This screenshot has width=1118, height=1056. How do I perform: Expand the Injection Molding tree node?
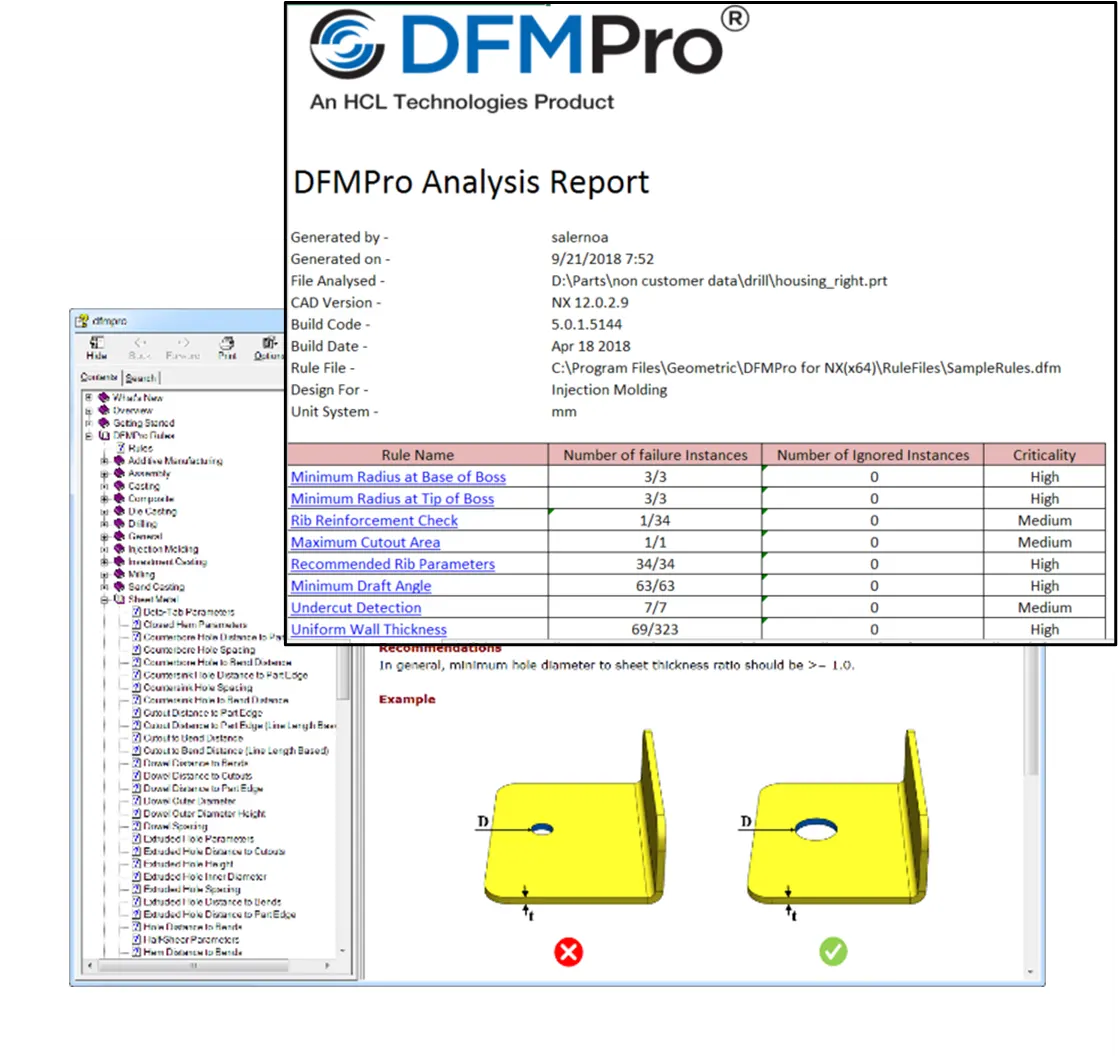104,549
